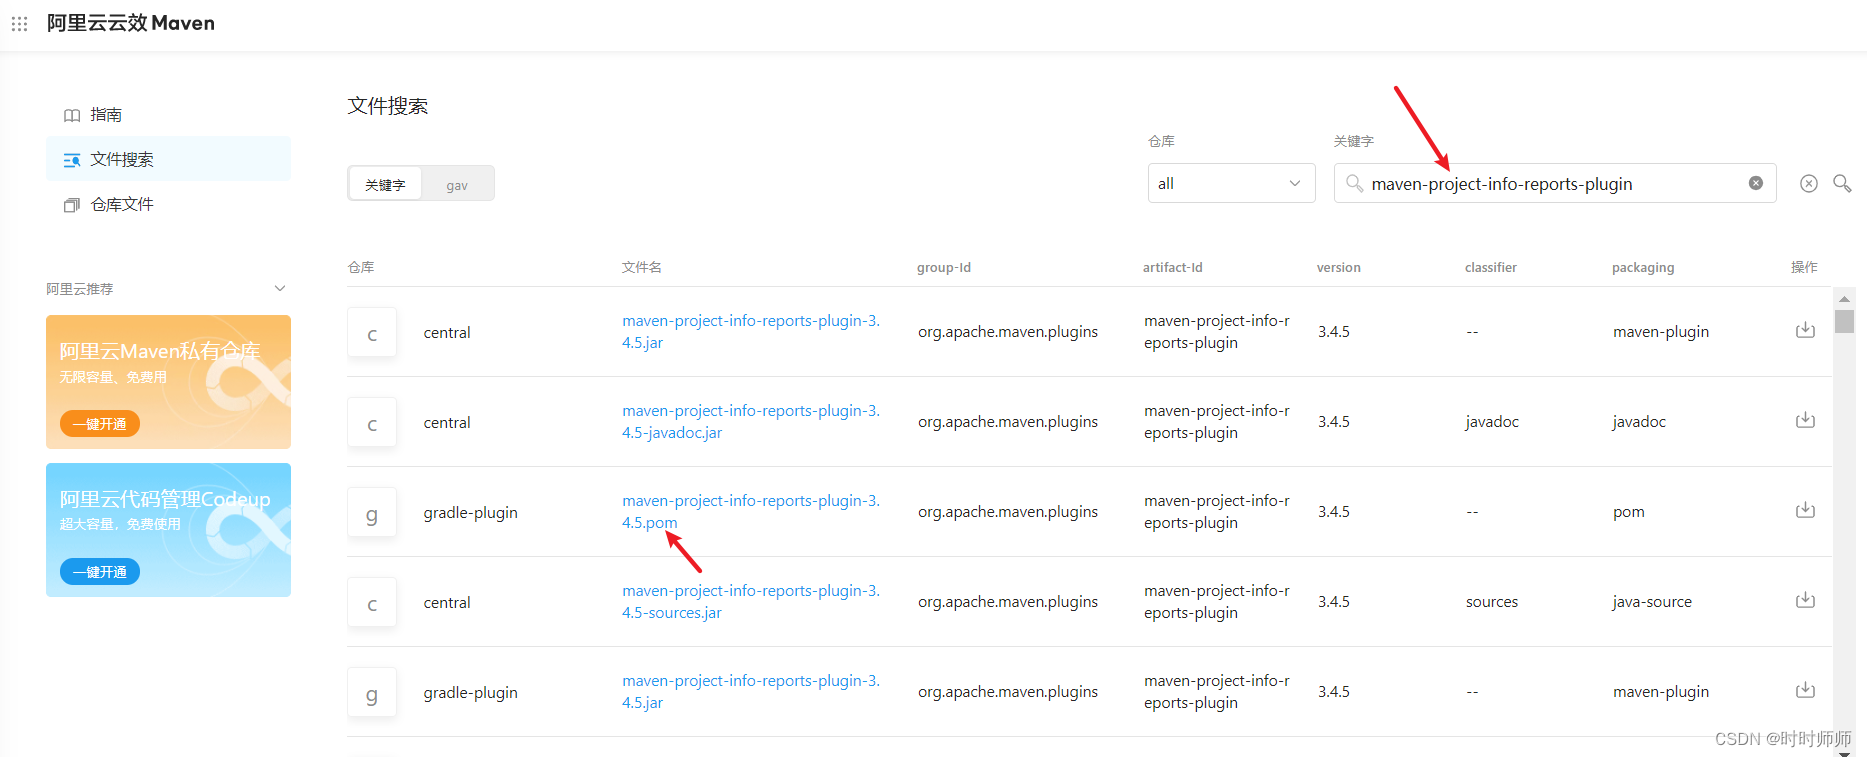Screen dimensions: 1867x757
Task: Click the 文件搜索 search list icon
Action: pos(72,160)
